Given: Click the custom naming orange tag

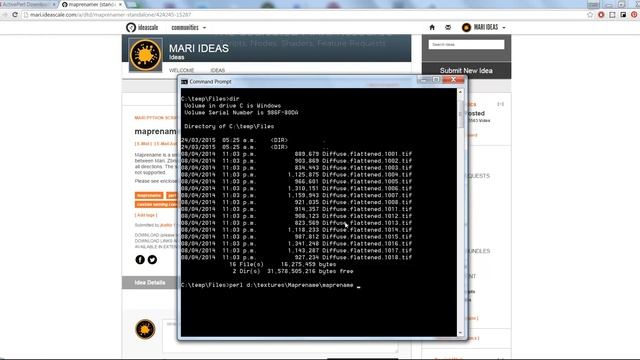Looking at the screenshot, I should [x=156, y=204].
